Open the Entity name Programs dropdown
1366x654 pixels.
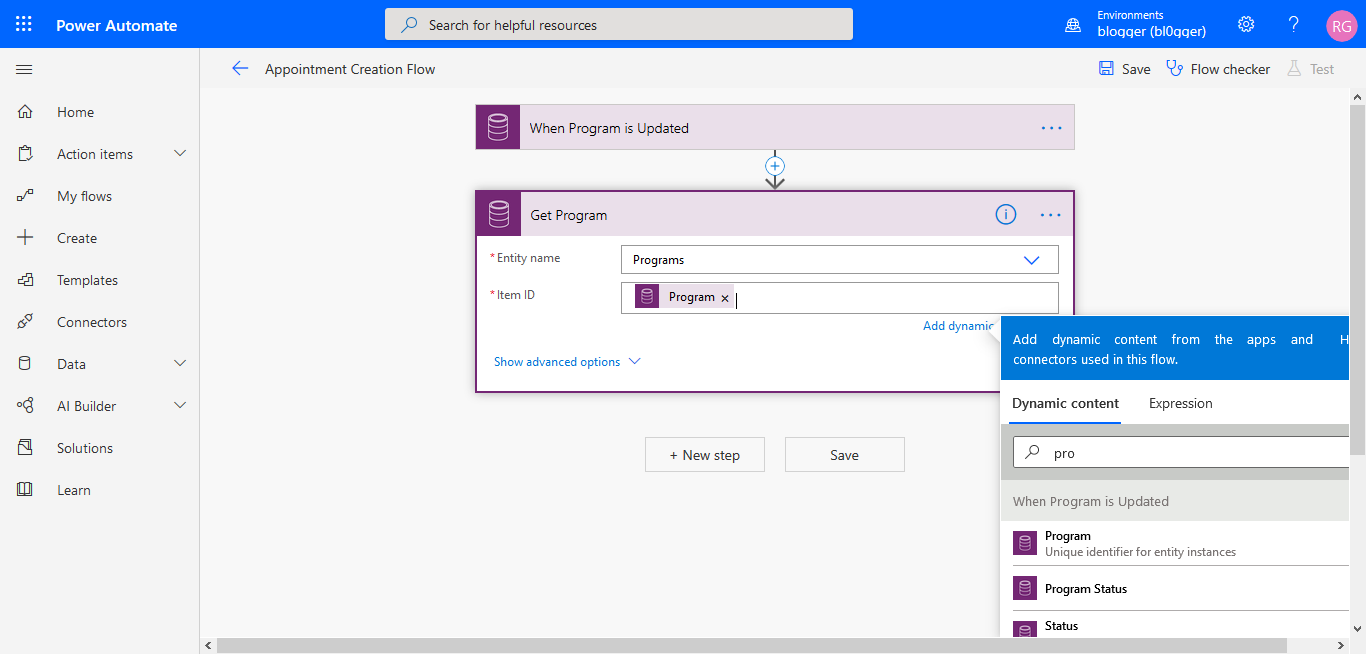pyautogui.click(x=839, y=260)
